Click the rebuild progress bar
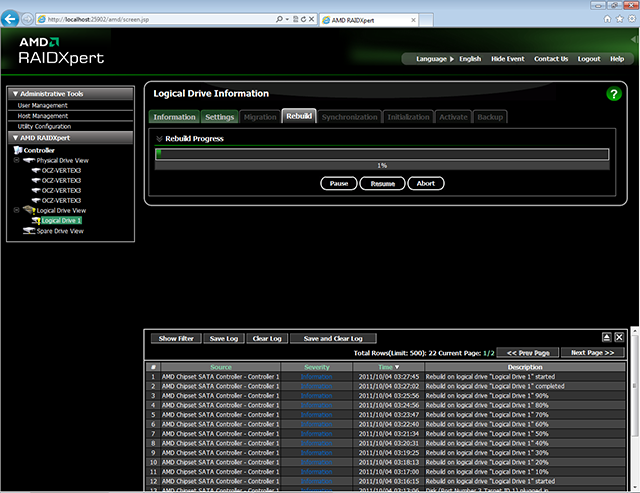 (382, 154)
